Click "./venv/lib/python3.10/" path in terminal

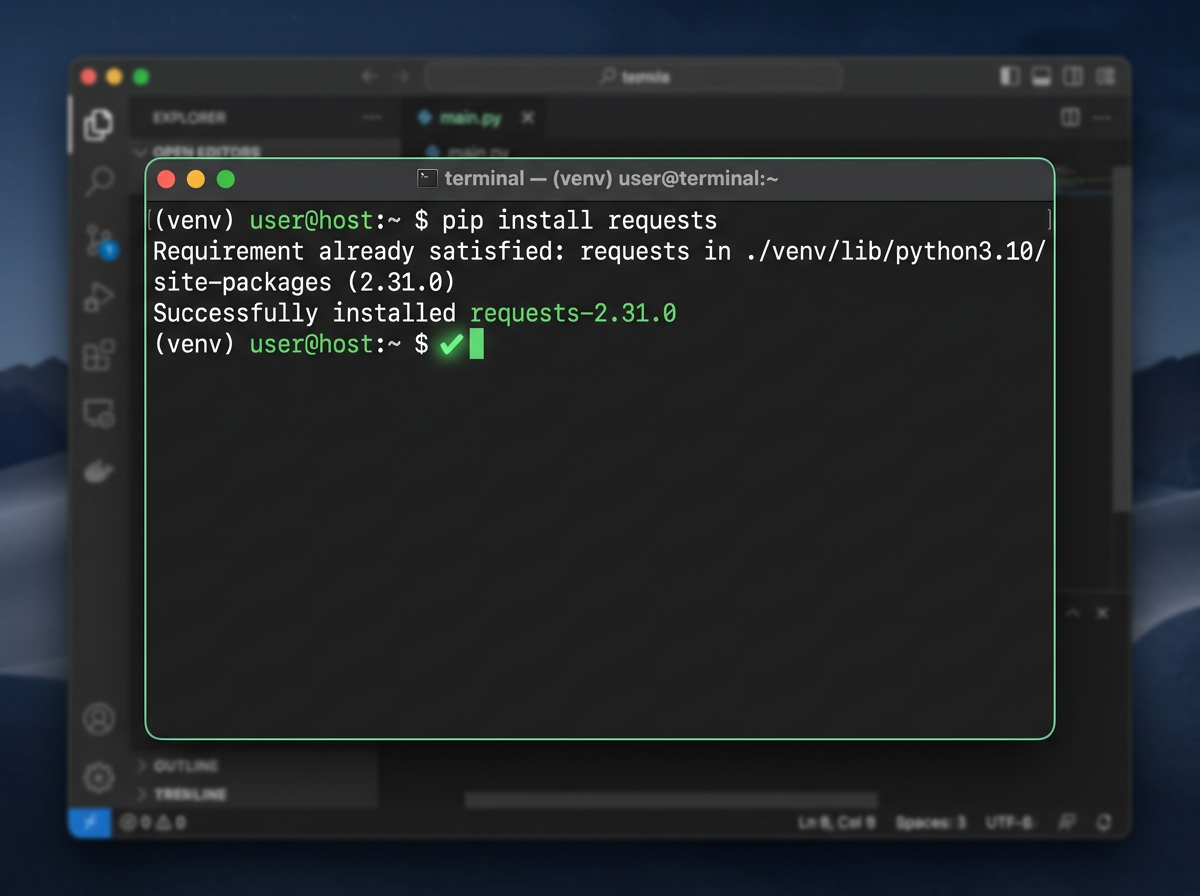896,251
